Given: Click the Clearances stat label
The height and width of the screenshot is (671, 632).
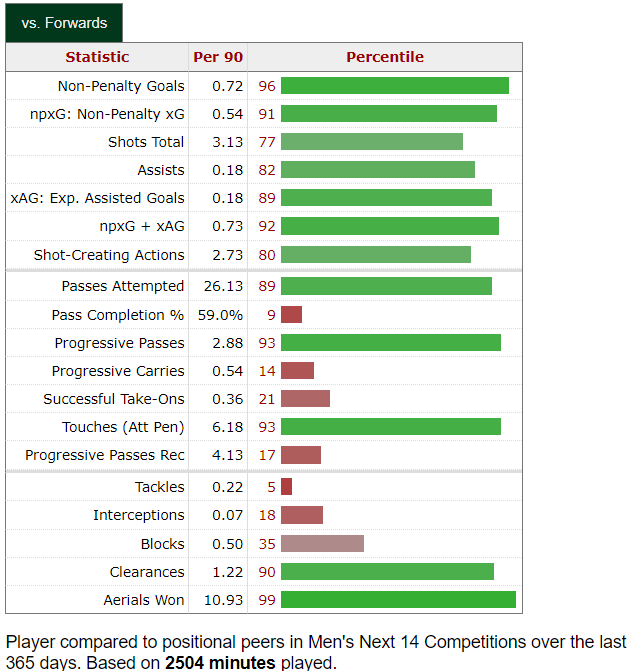Looking at the screenshot, I should pyautogui.click(x=147, y=572).
